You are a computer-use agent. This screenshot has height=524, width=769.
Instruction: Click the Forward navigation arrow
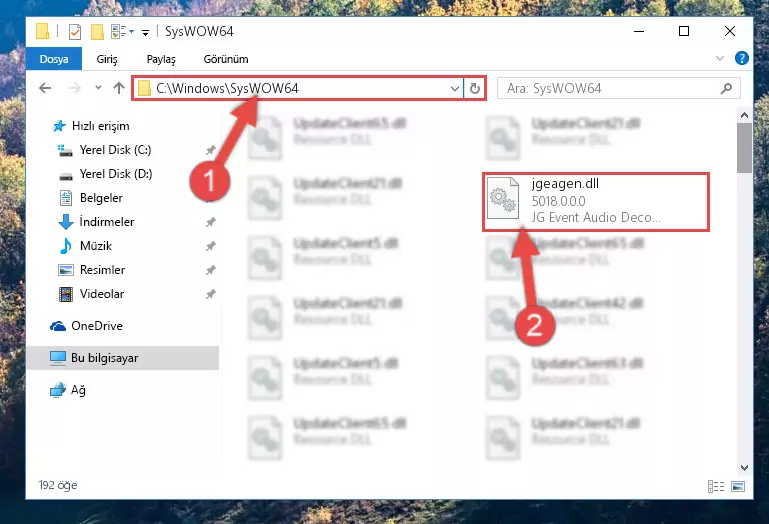point(74,88)
